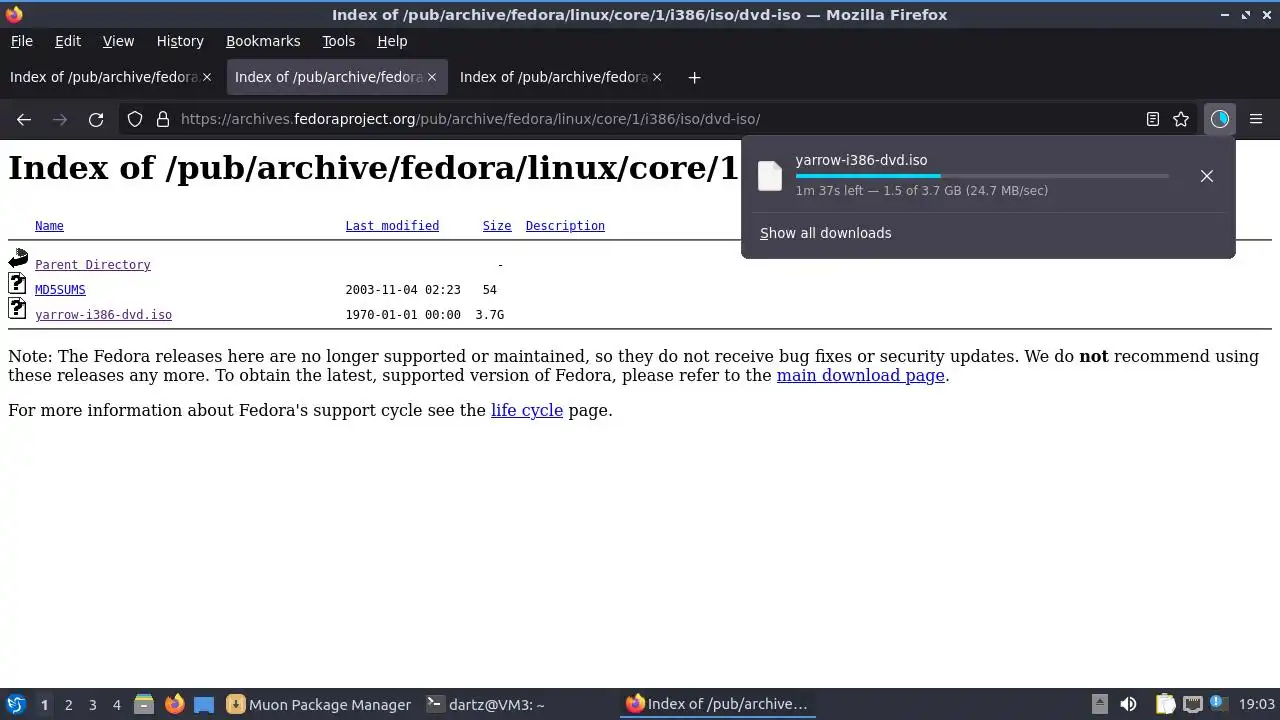Image resolution: width=1280 pixels, height=720 pixels.
Task: Open the update notification tray icon
Action: point(1218,704)
